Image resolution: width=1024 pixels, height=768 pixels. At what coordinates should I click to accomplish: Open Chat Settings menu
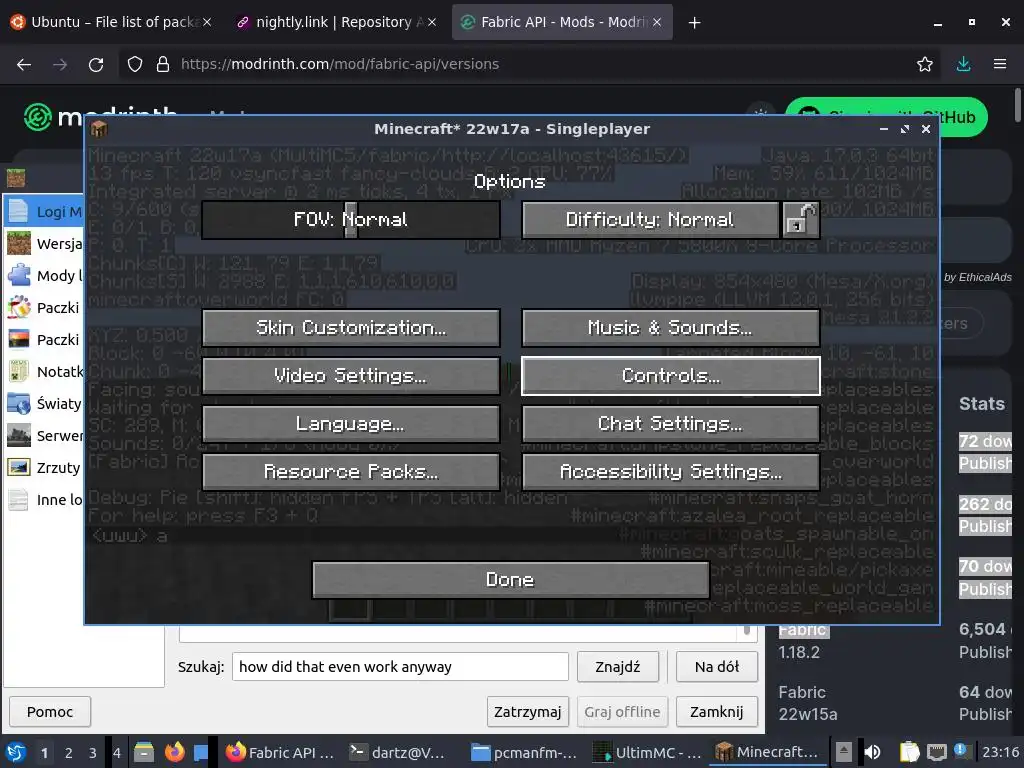pyautogui.click(x=670, y=424)
